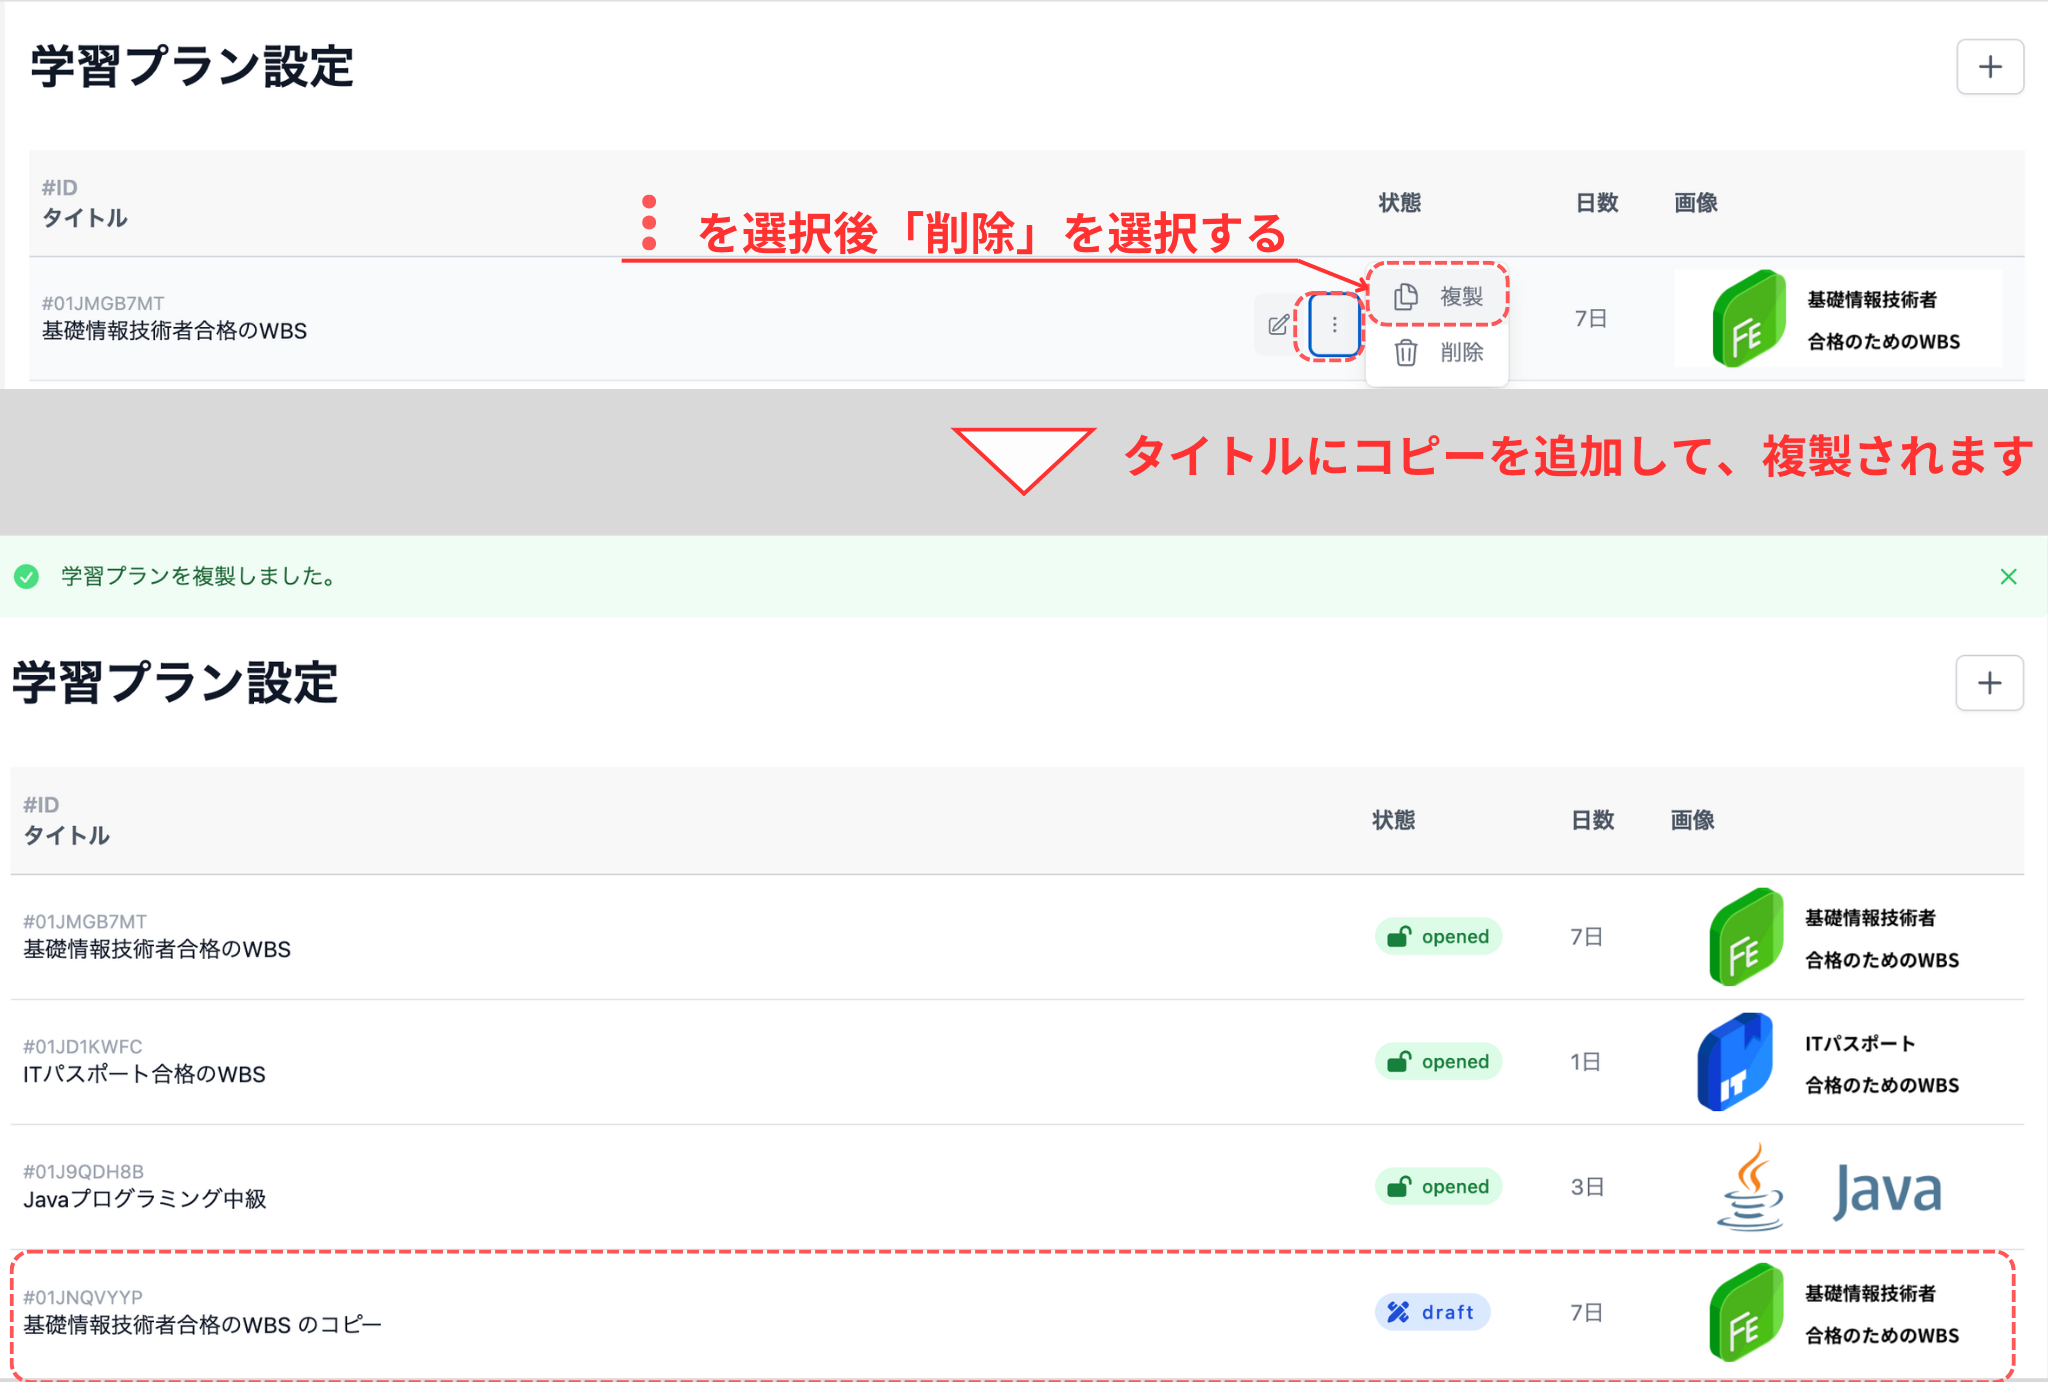
Task: Click the 日数 column header in lower table
Action: click(1592, 820)
